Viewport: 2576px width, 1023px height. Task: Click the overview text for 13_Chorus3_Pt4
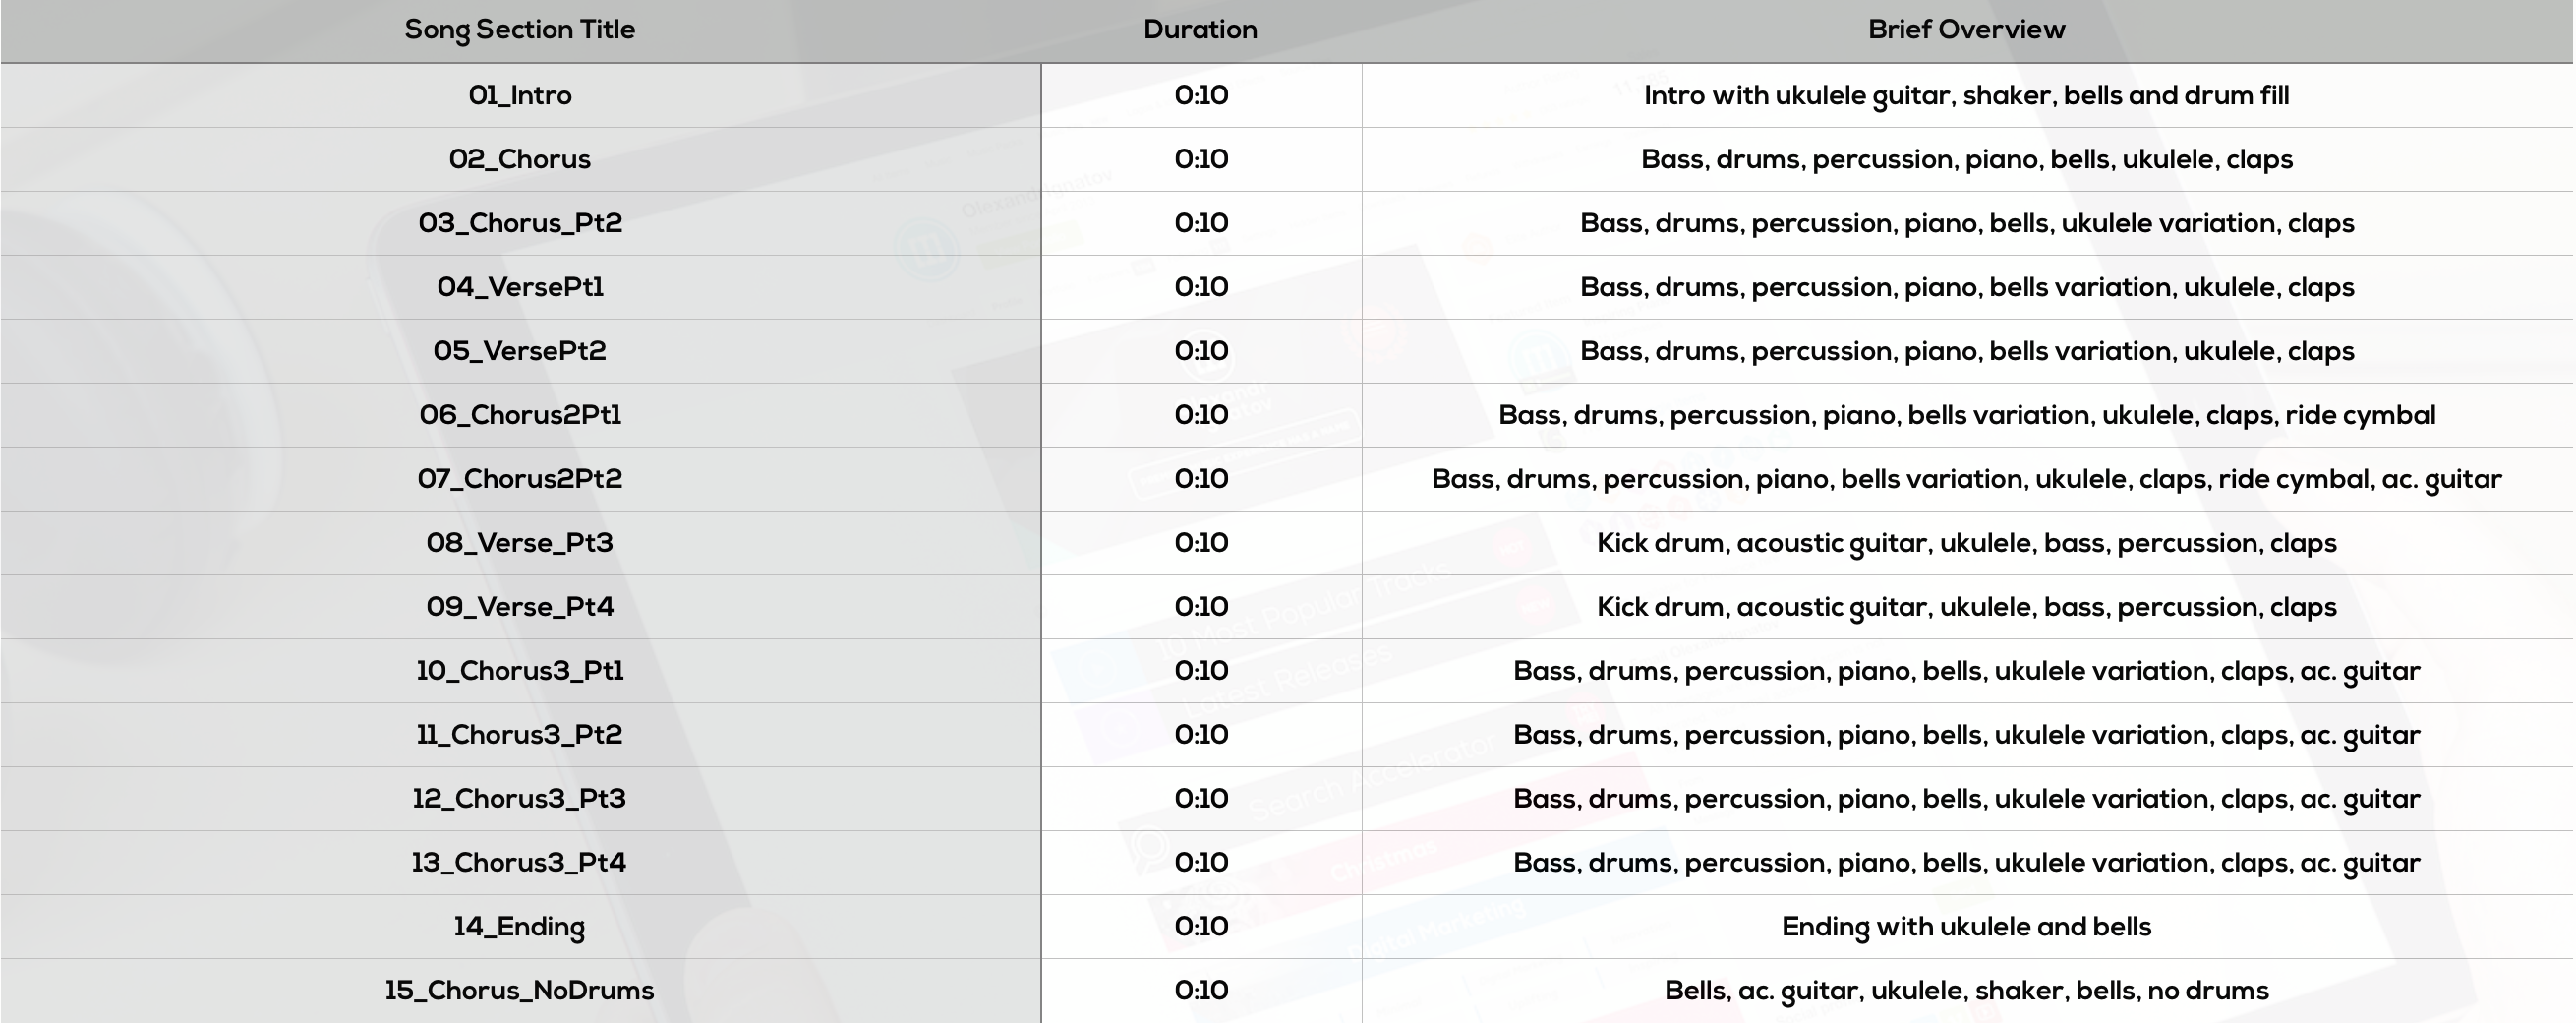tap(1966, 864)
